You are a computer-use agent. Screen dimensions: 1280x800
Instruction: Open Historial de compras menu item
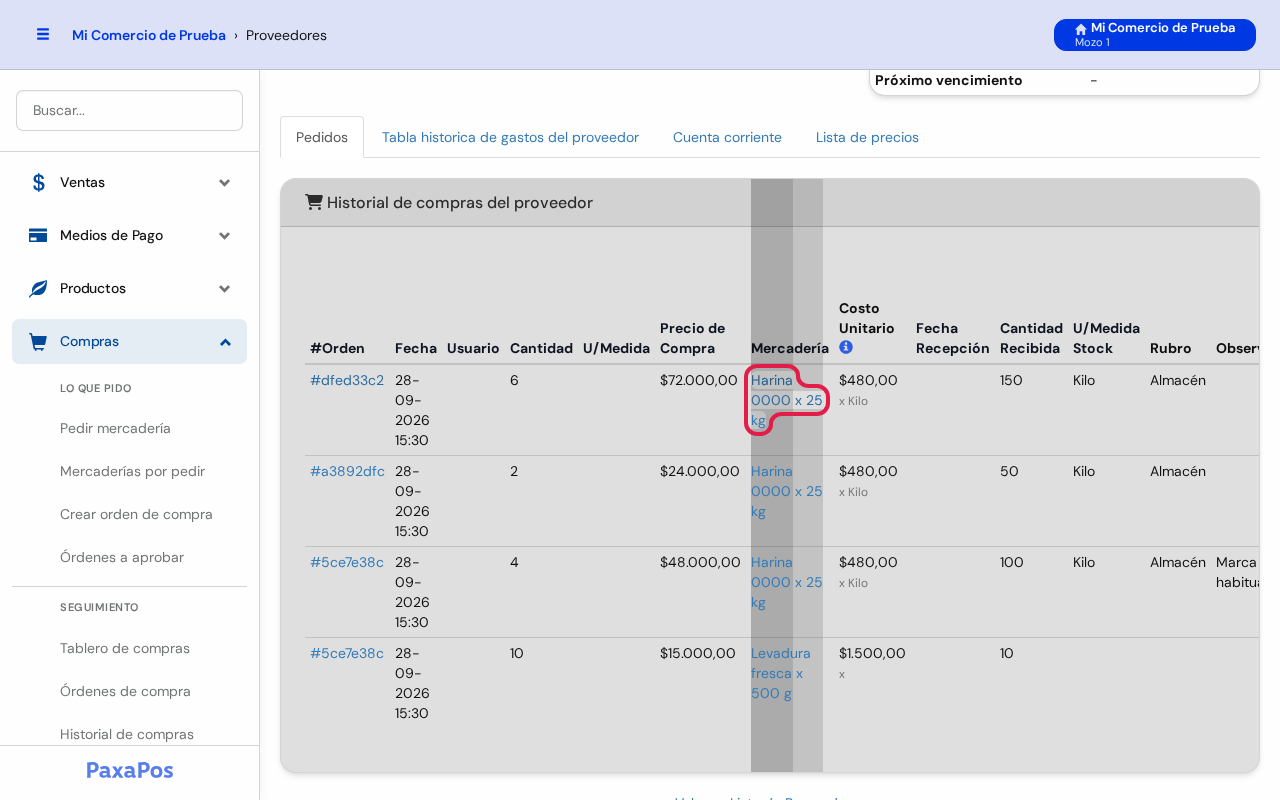pos(127,734)
